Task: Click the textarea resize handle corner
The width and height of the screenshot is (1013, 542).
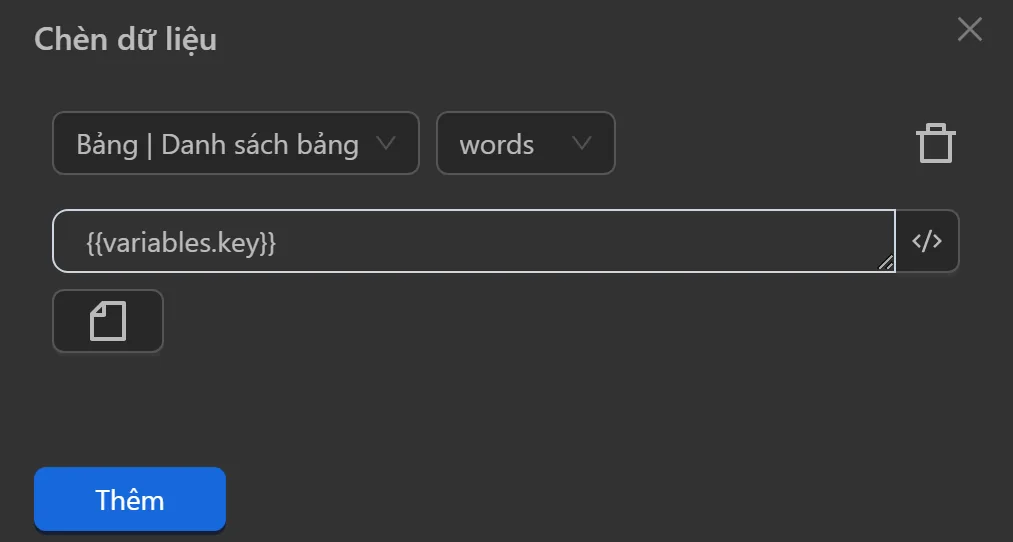Action: [886, 263]
